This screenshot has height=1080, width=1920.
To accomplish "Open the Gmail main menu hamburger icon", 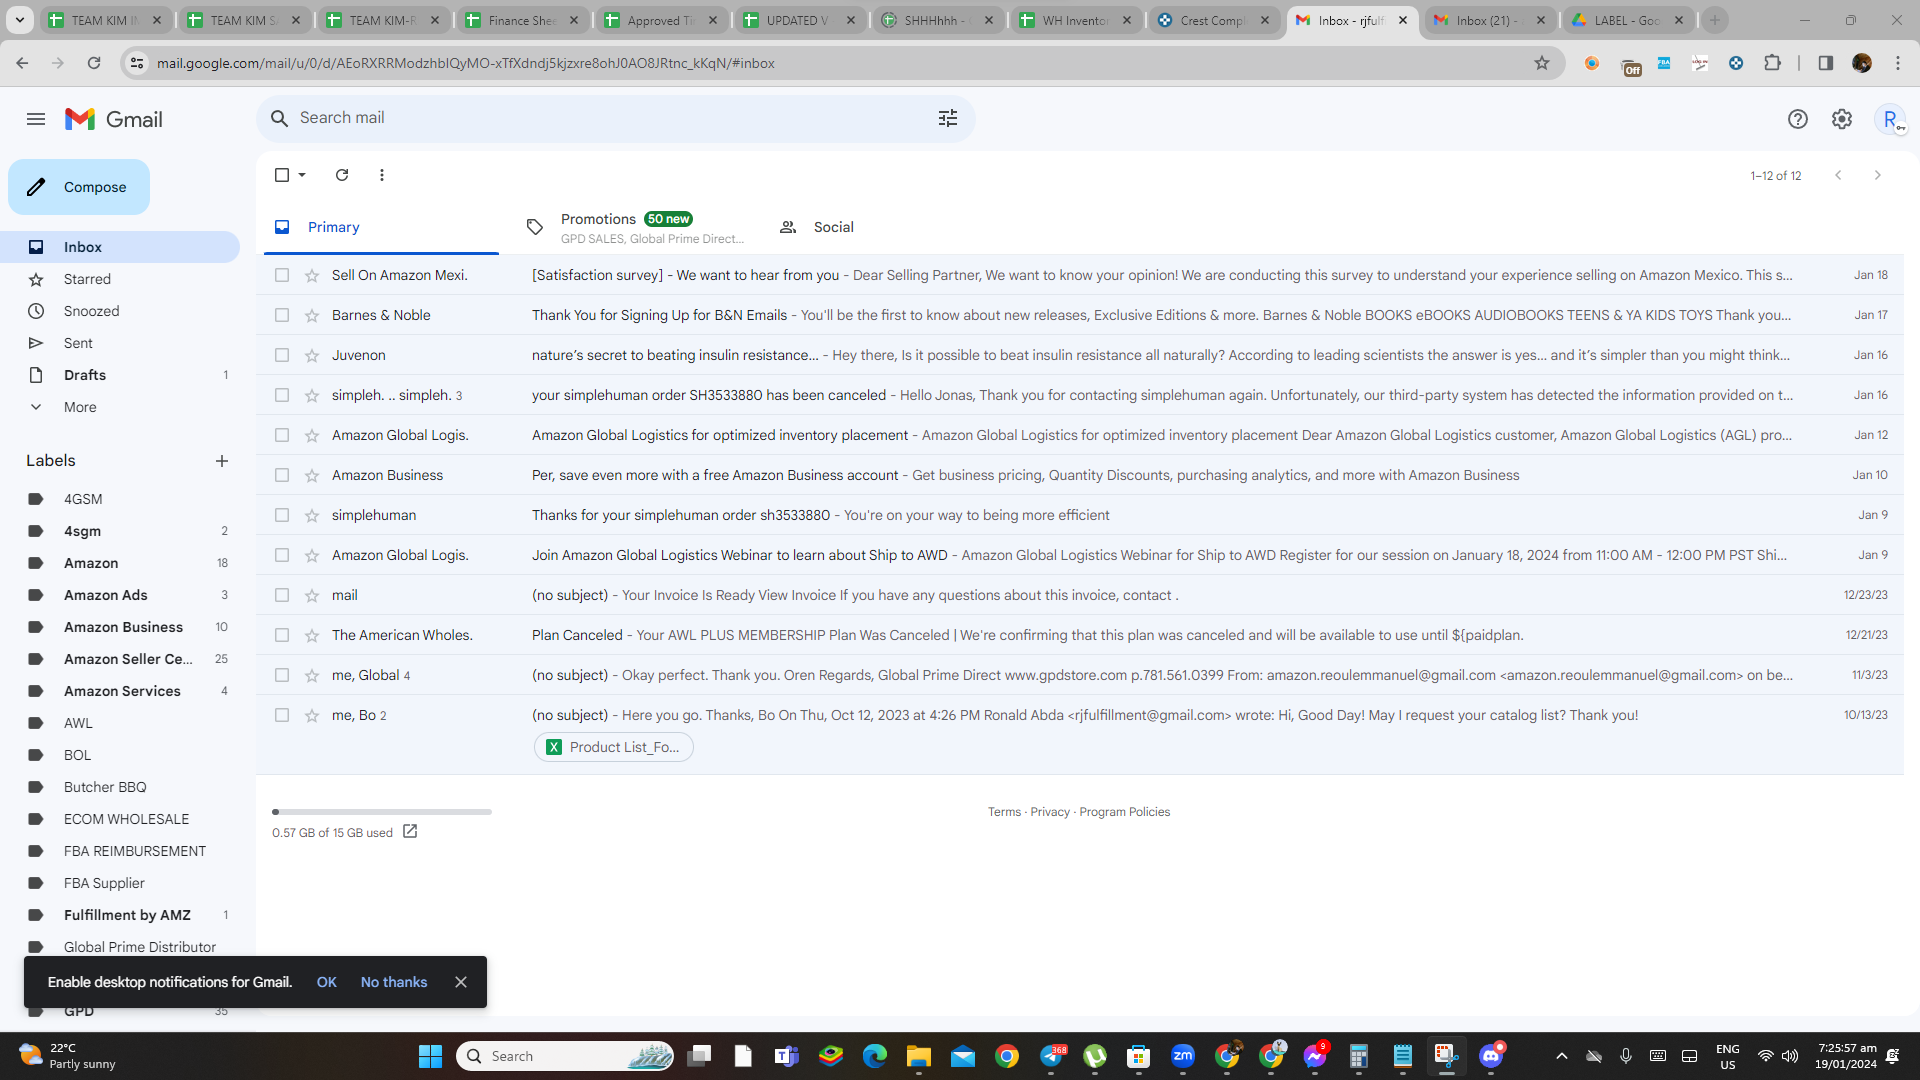I will [x=36, y=119].
